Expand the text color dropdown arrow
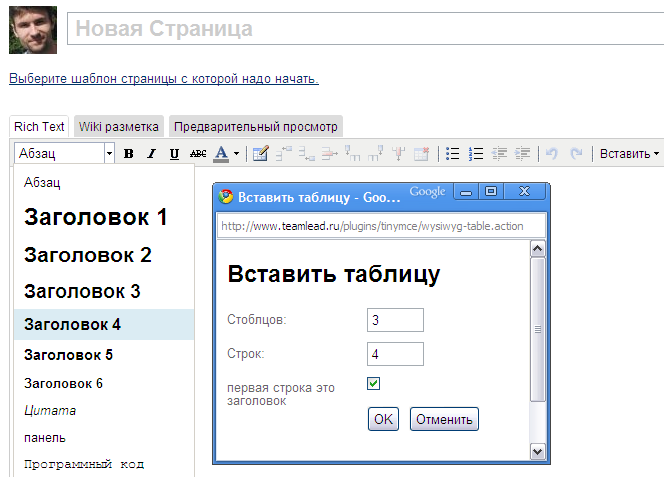664x477 pixels. point(236,154)
